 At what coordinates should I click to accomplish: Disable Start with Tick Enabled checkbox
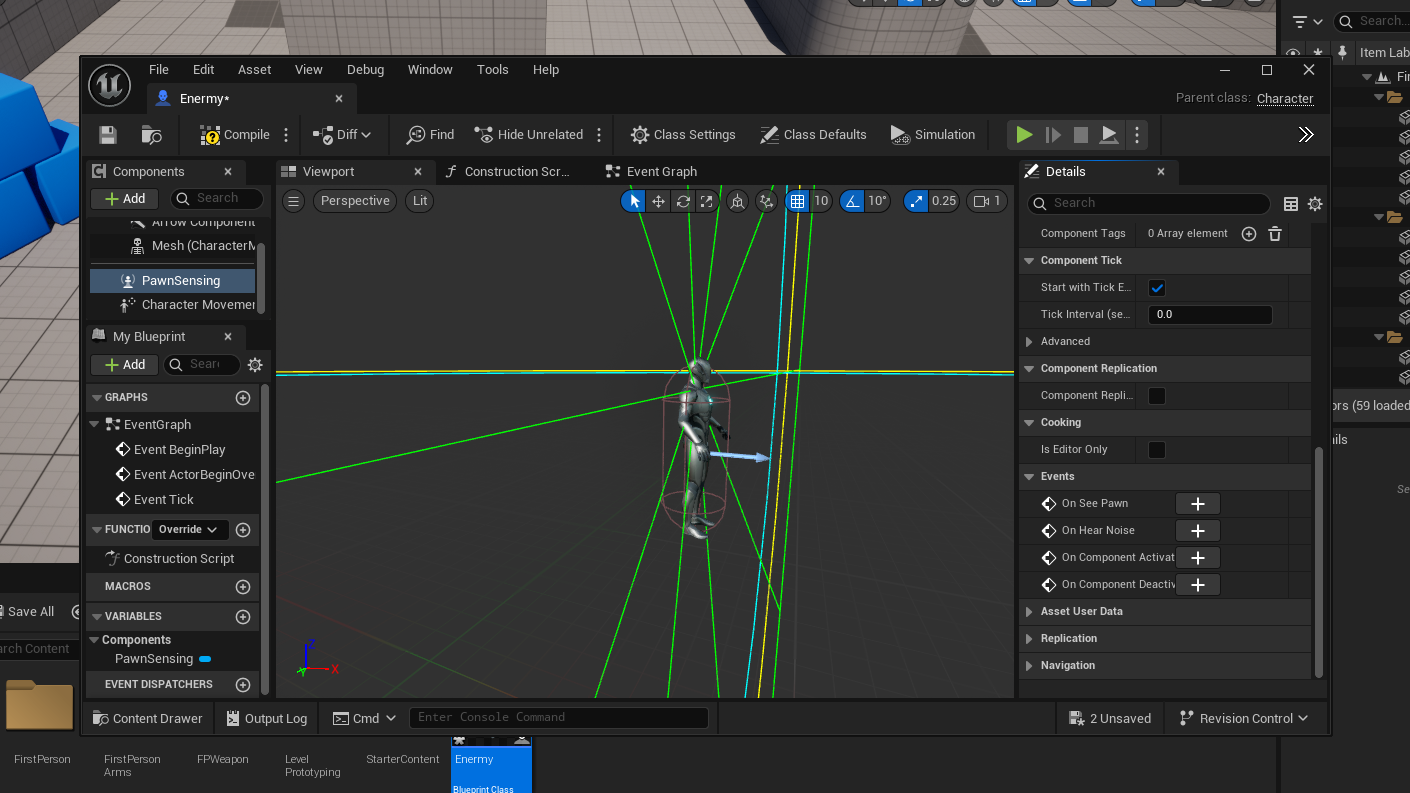pyautogui.click(x=1157, y=287)
